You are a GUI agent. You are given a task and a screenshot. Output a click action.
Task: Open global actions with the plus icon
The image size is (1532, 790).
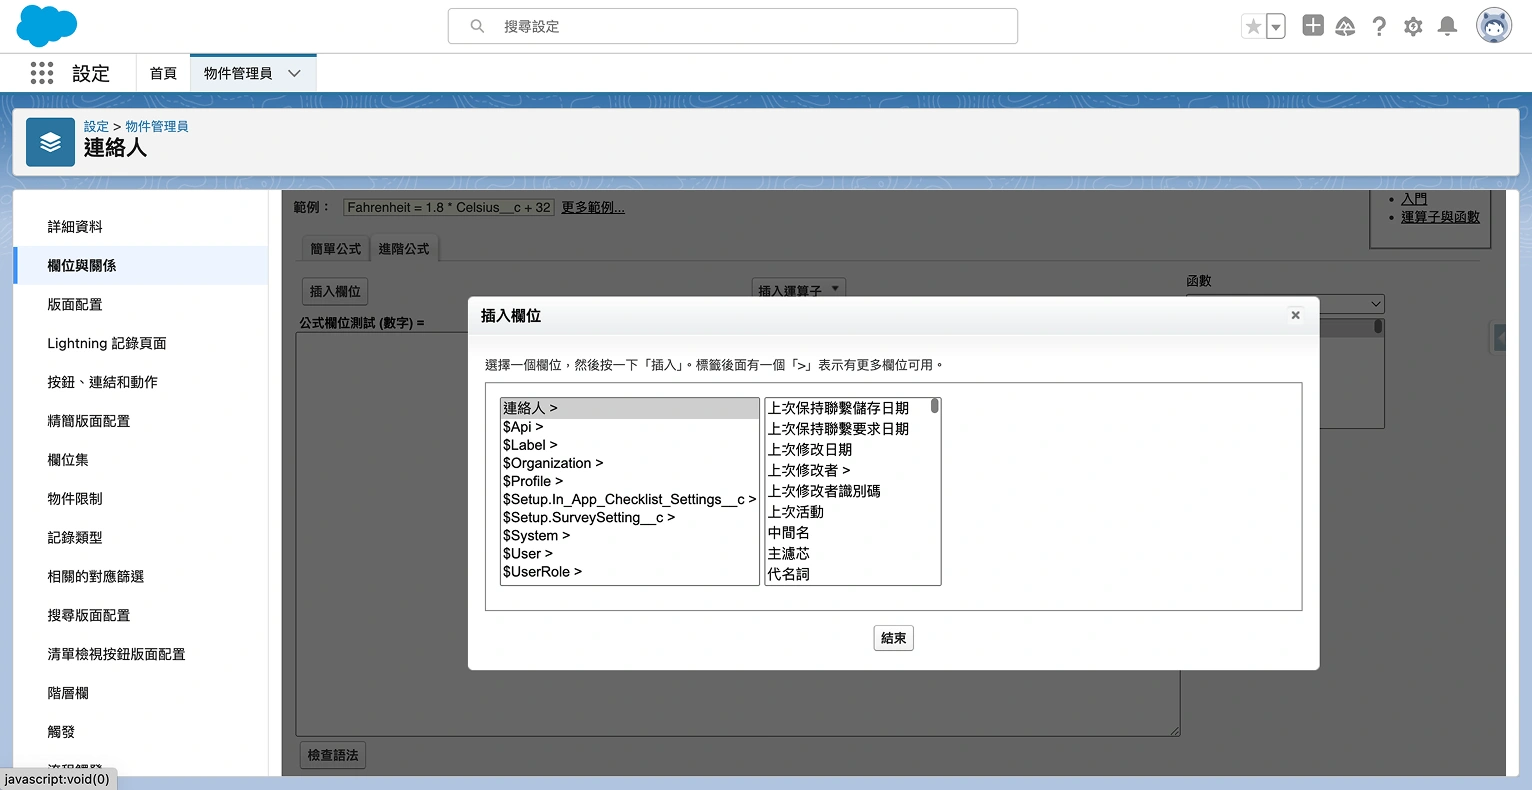click(1312, 25)
